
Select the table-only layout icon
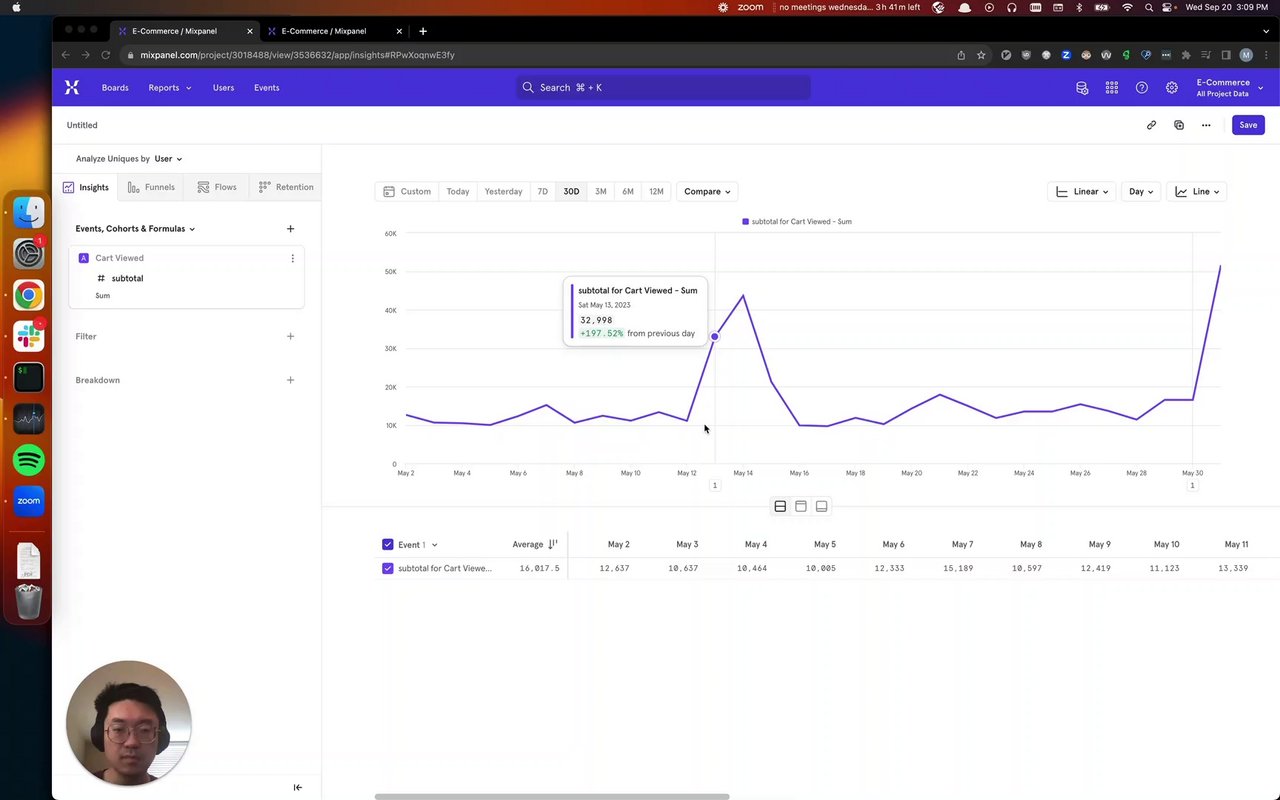822,506
